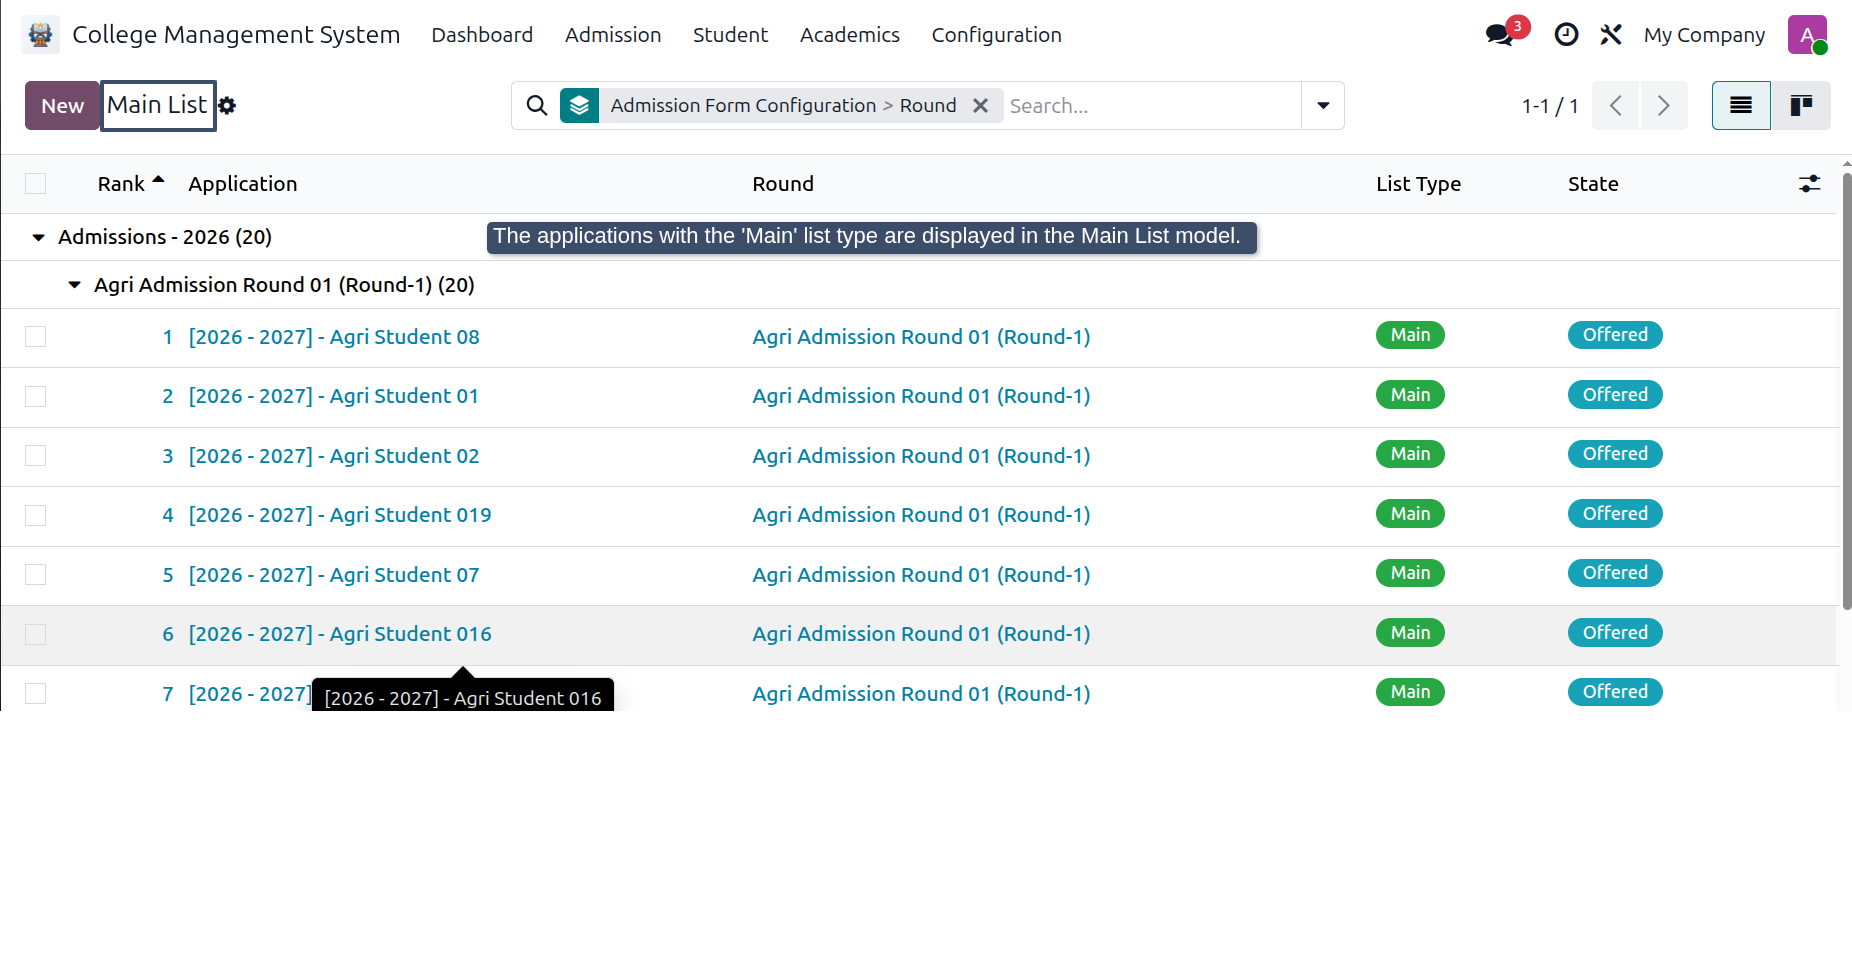1852x960 pixels.
Task: Go to the previous page of records
Action: 1615,106
